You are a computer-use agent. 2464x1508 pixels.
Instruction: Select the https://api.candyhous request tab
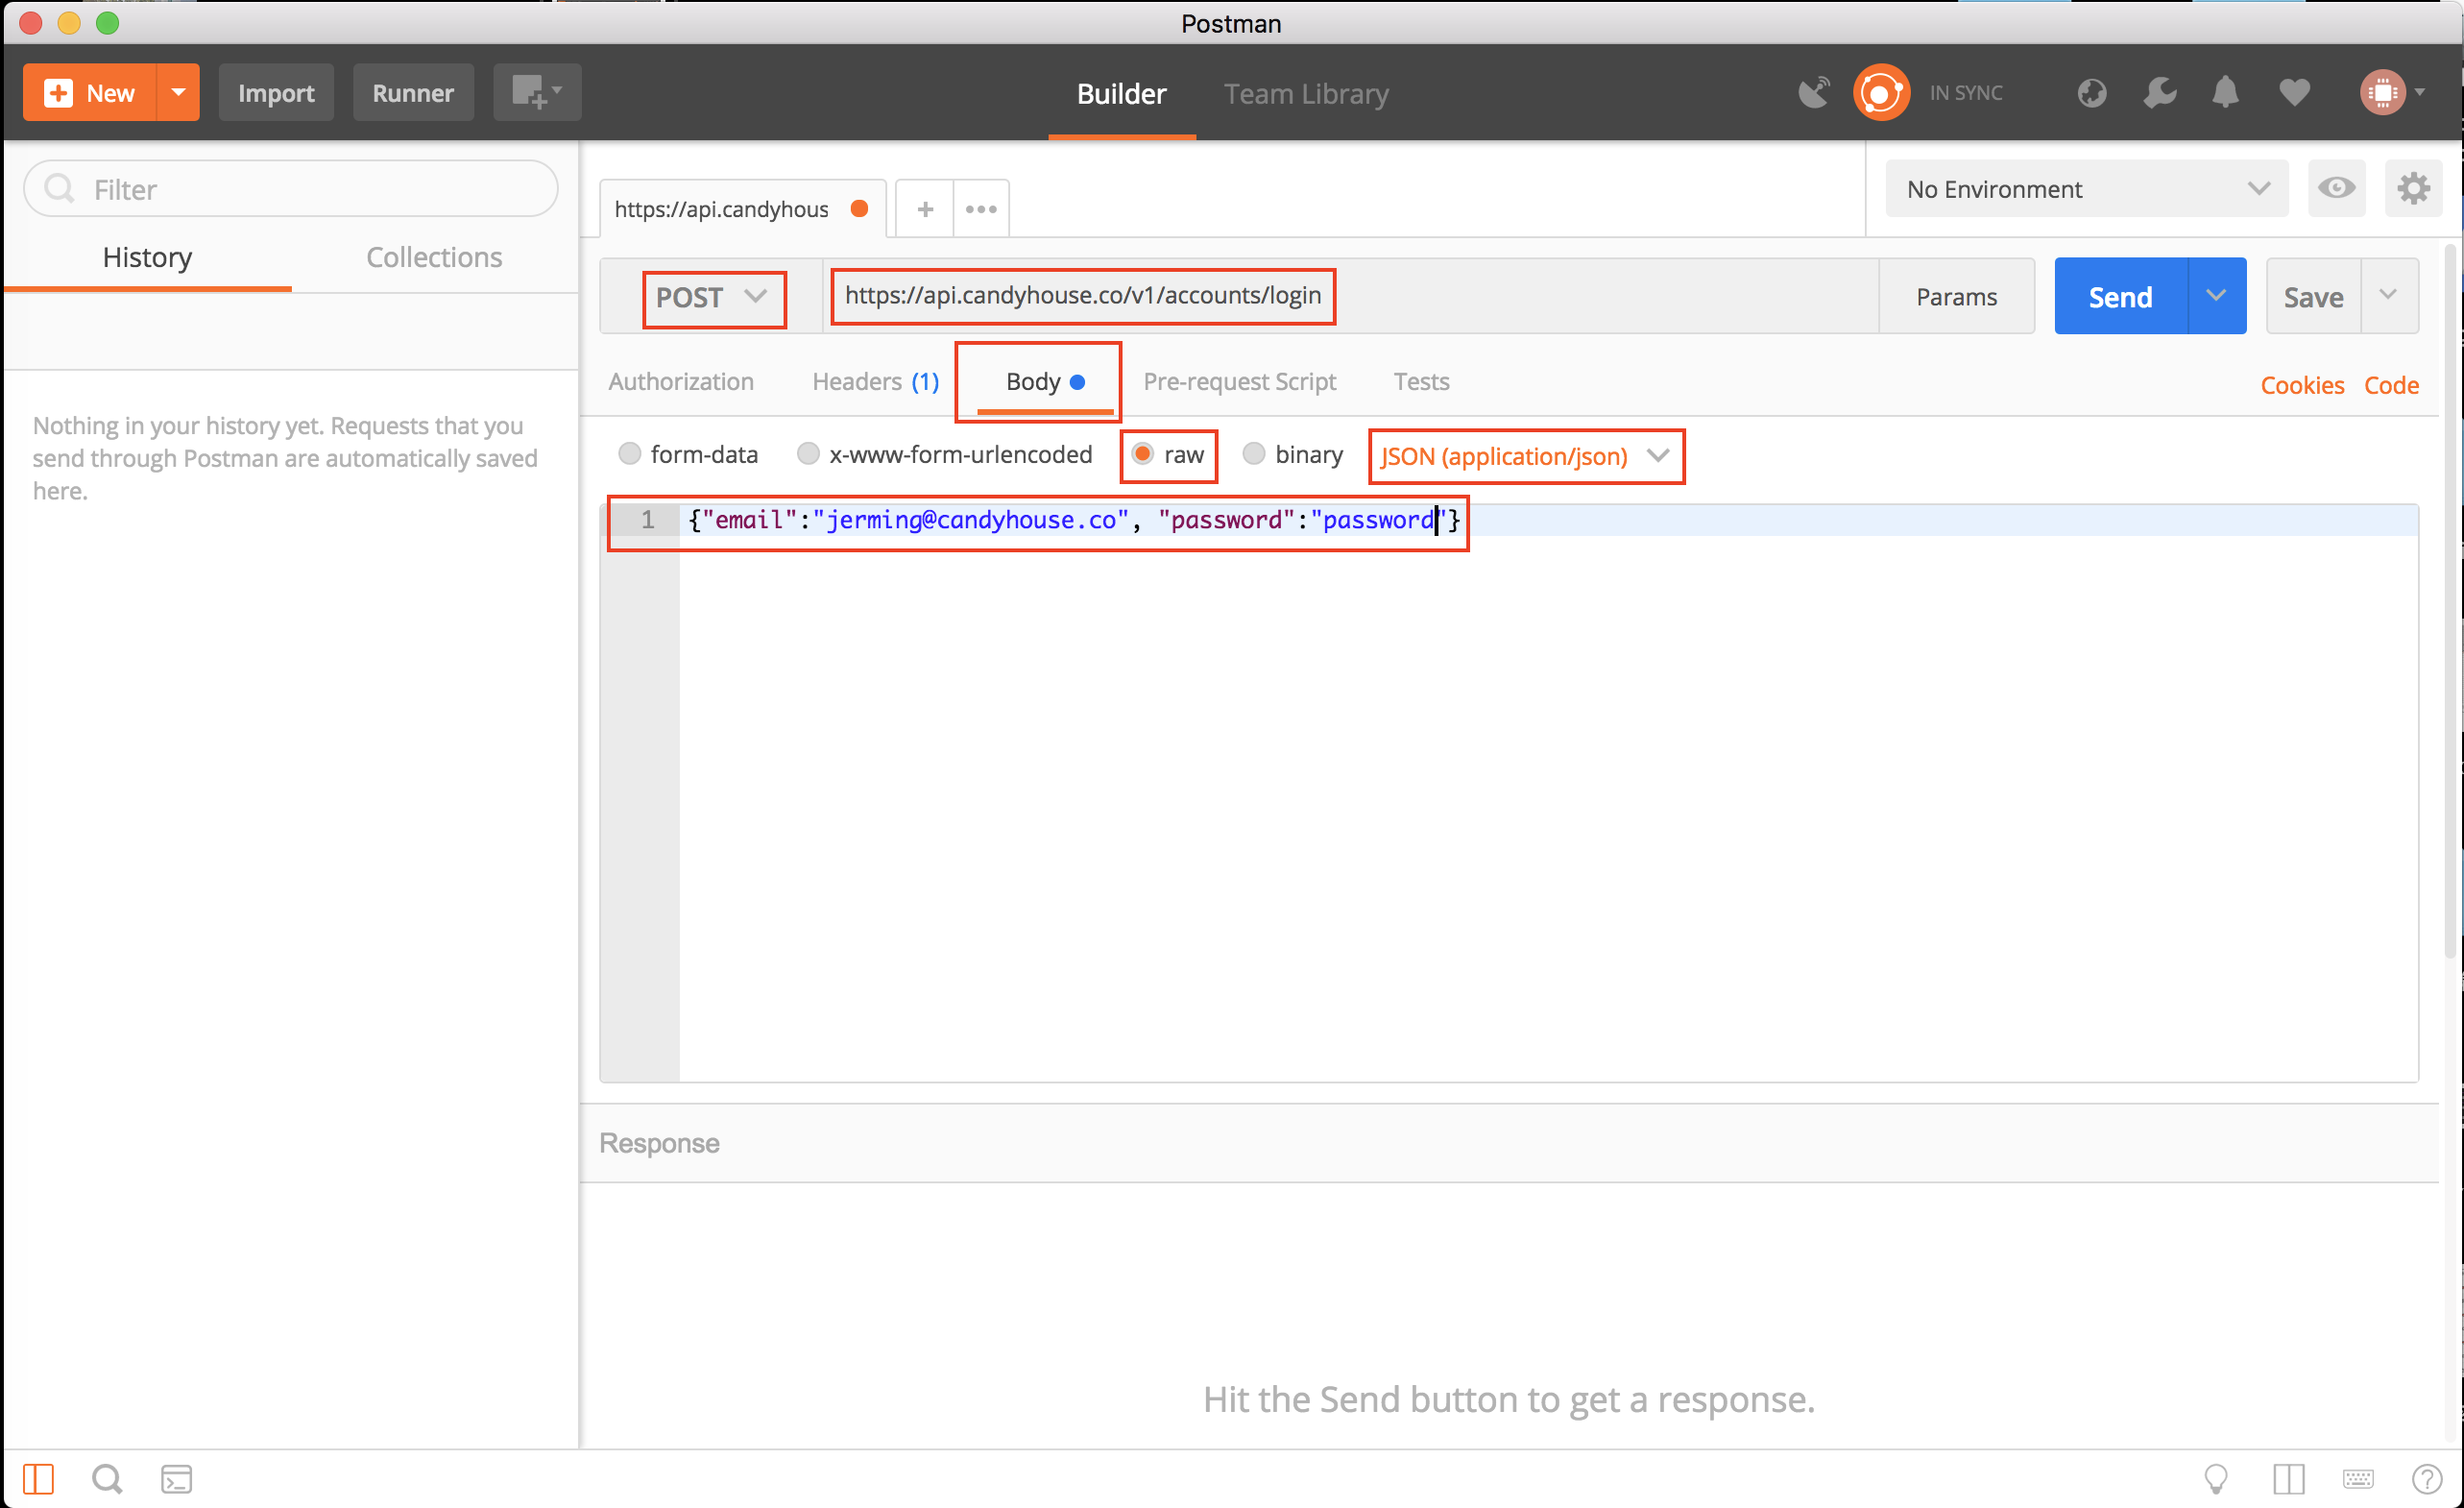[741, 209]
